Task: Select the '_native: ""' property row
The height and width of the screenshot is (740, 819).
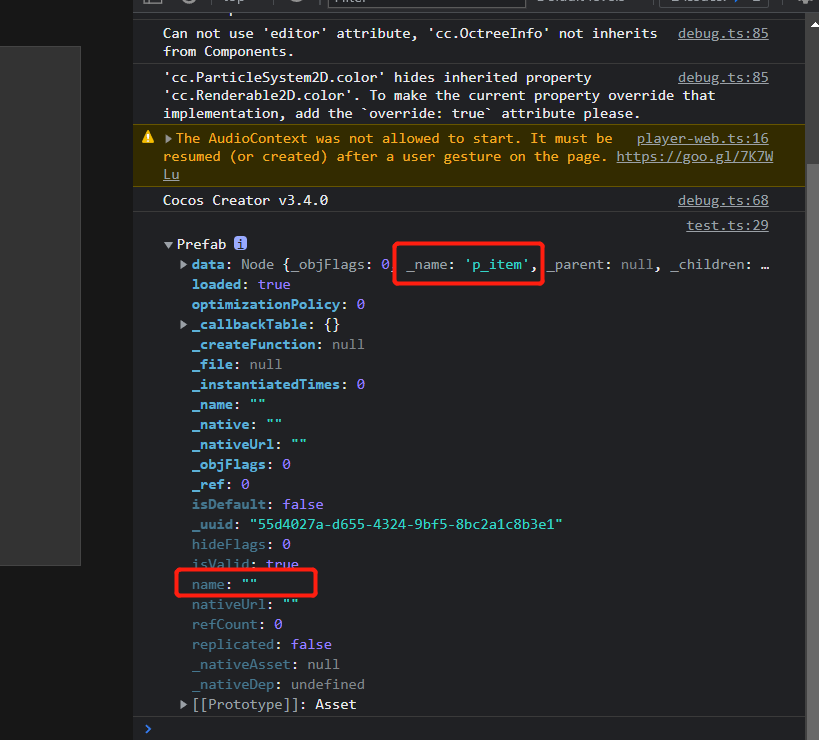Action: 237,425
